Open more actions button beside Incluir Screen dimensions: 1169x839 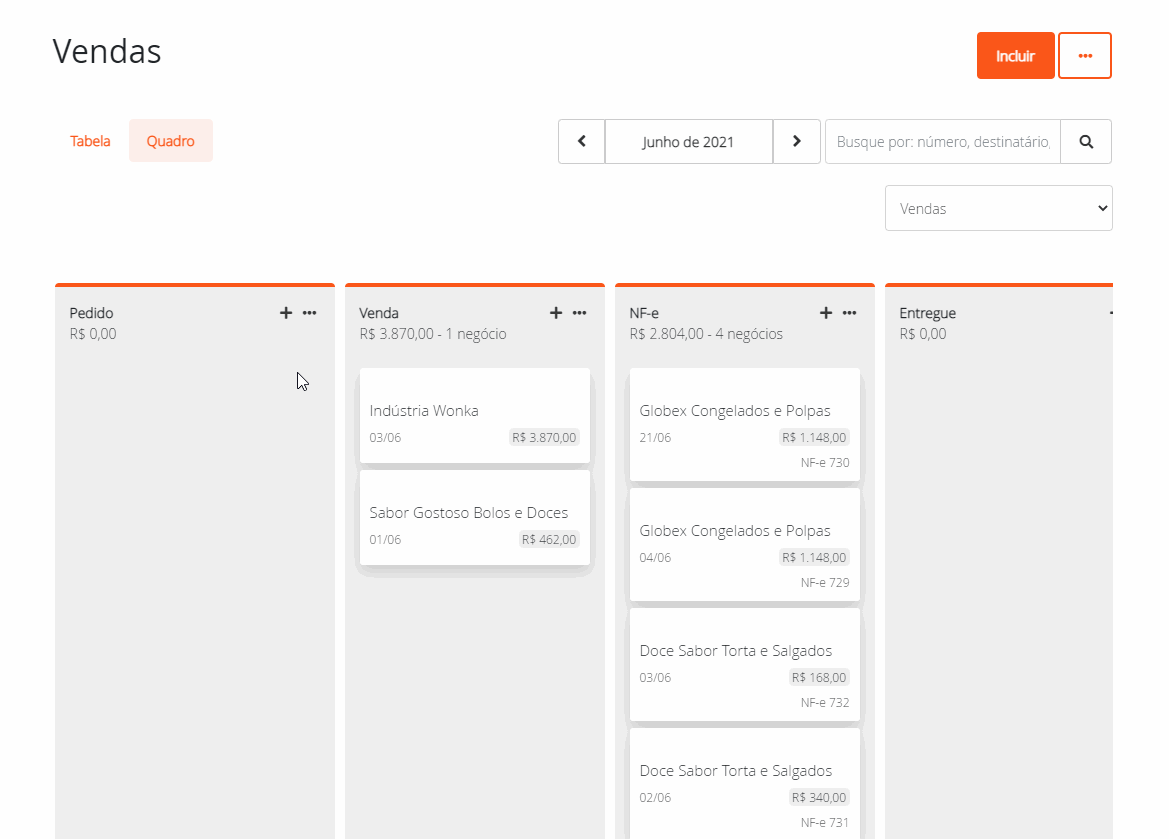coord(1085,56)
